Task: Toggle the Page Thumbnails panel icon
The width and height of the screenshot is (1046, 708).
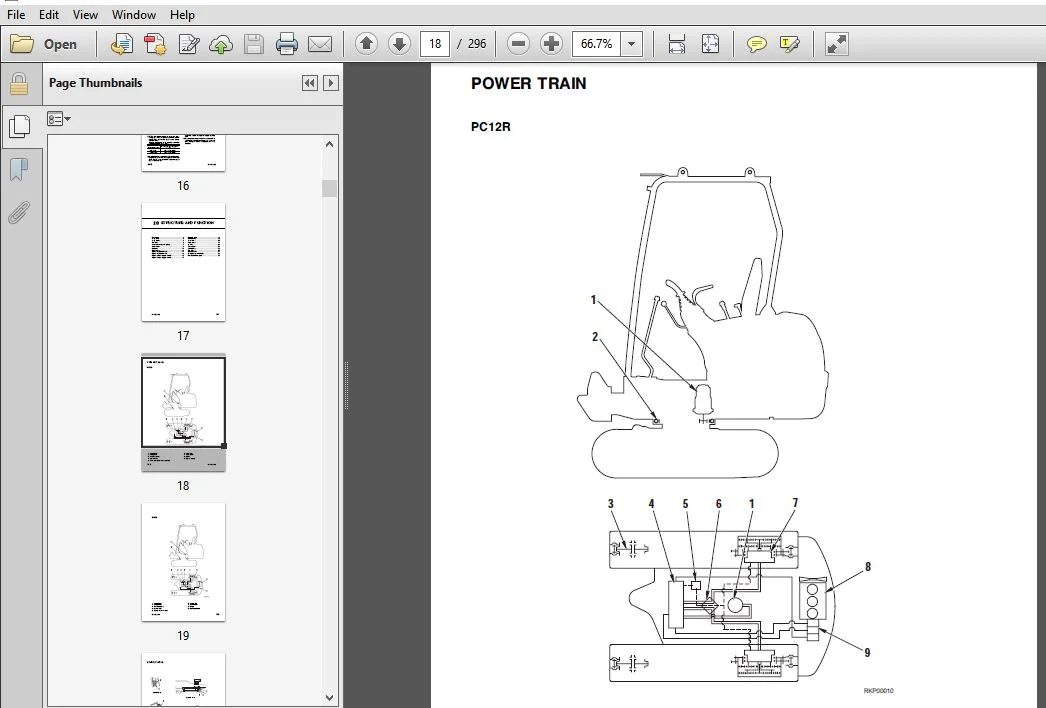Action: pos(19,127)
